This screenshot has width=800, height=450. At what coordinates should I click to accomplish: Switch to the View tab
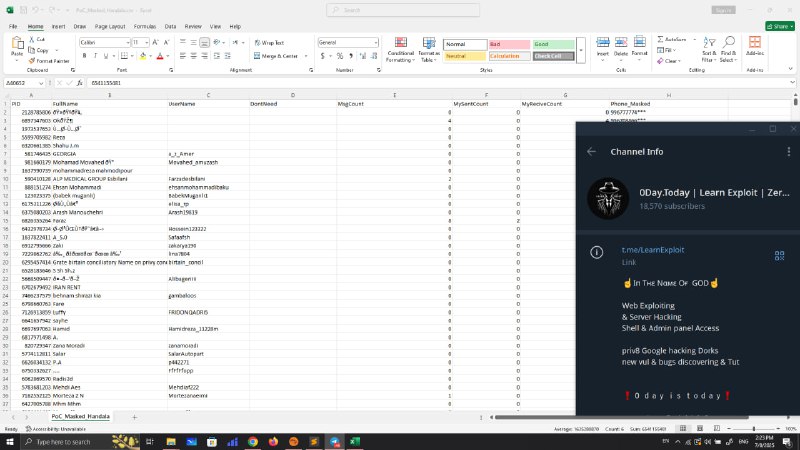(x=215, y=27)
